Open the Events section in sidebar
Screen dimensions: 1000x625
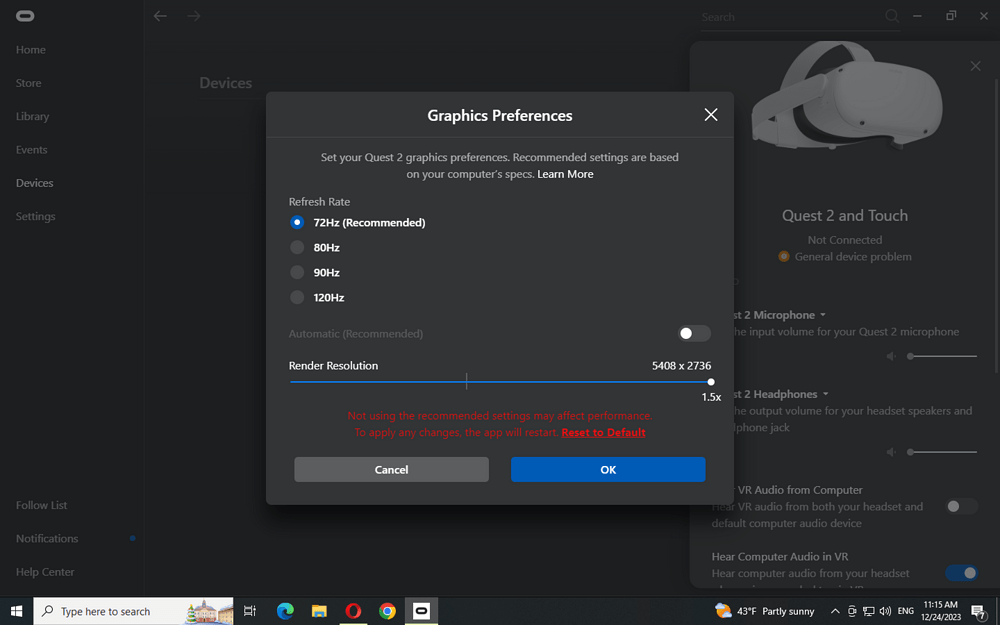tap(31, 150)
